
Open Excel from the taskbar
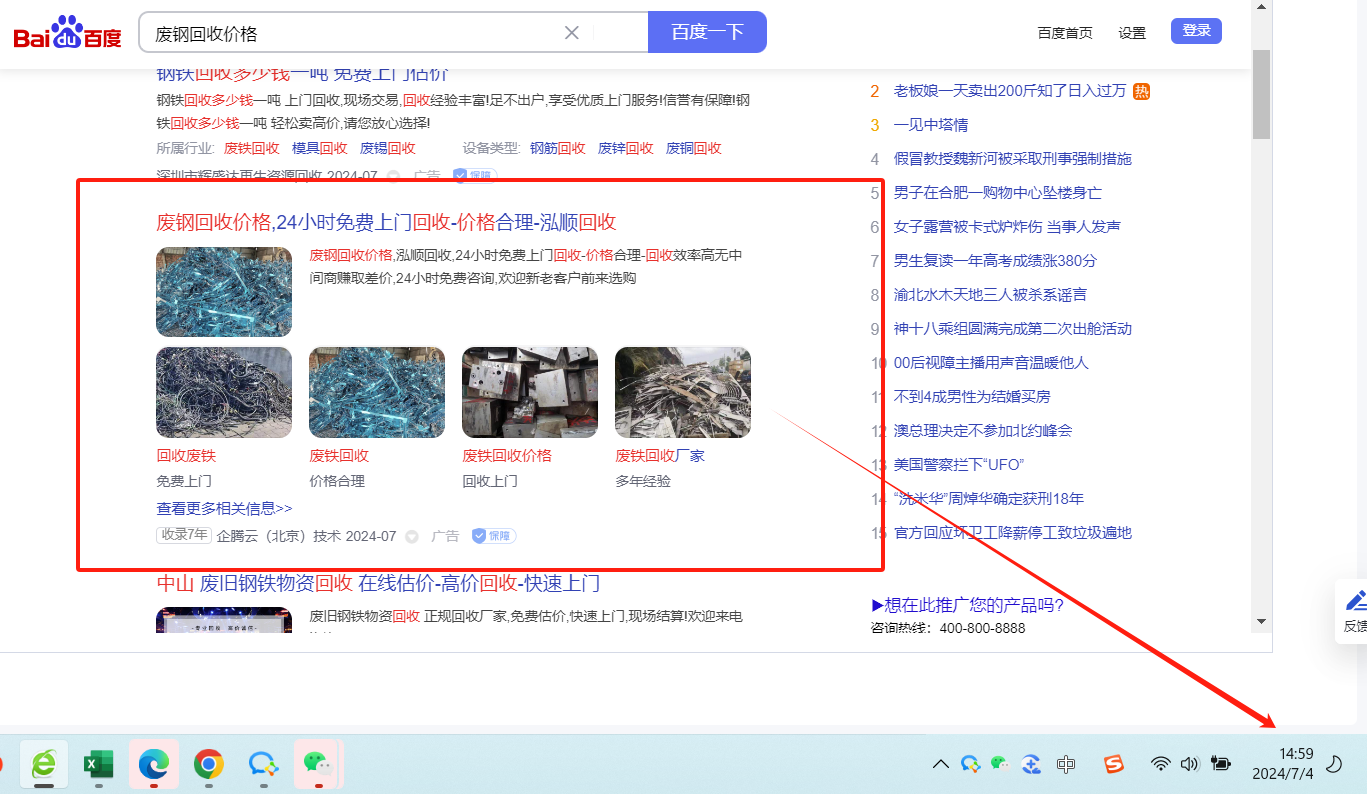click(x=98, y=765)
